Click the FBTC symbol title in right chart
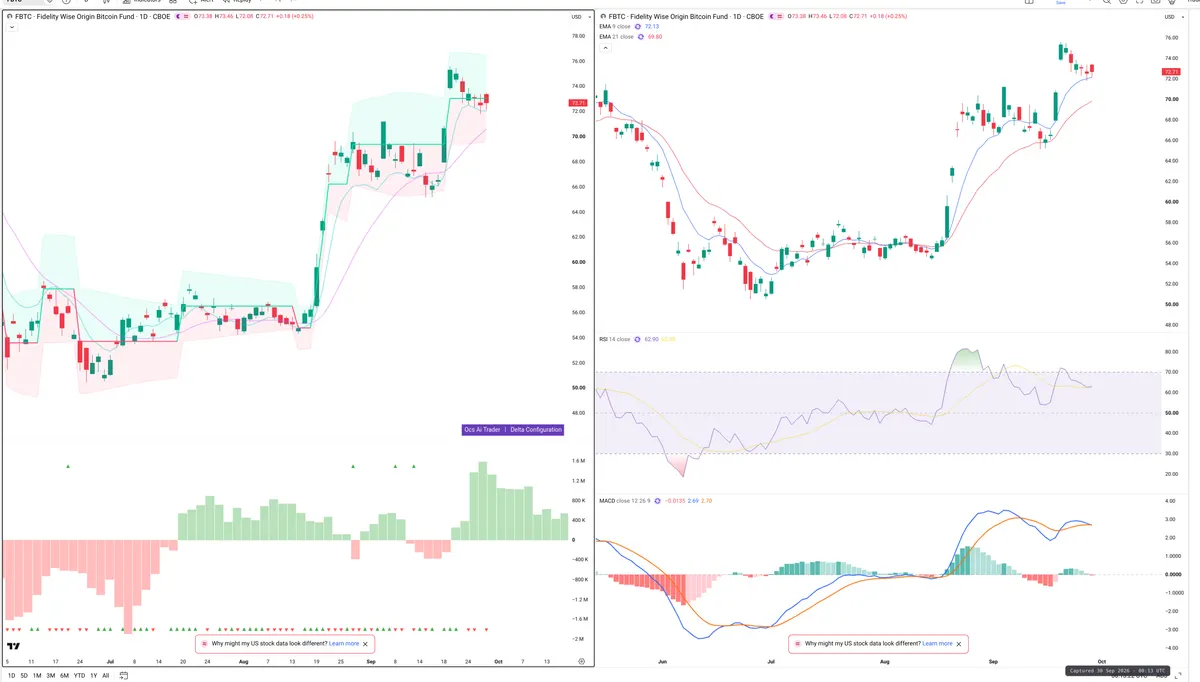 pos(685,17)
